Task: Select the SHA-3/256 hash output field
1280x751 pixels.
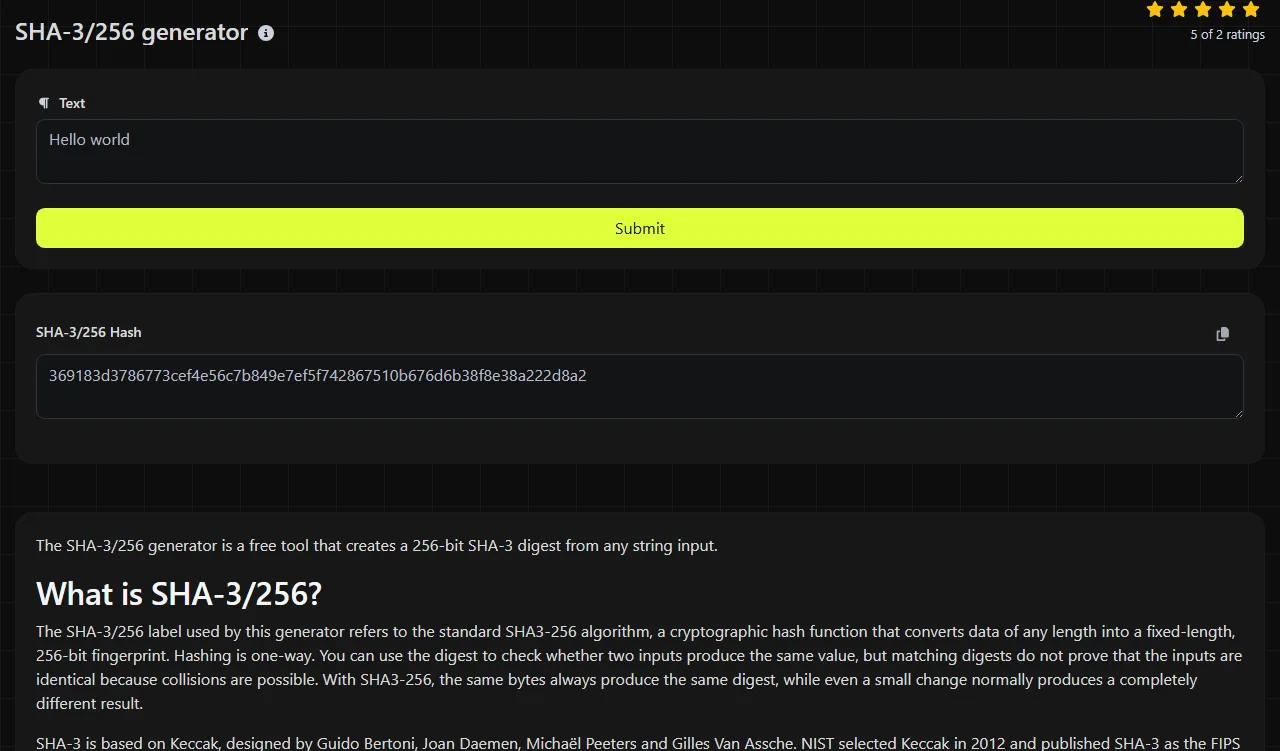Action: pos(640,386)
